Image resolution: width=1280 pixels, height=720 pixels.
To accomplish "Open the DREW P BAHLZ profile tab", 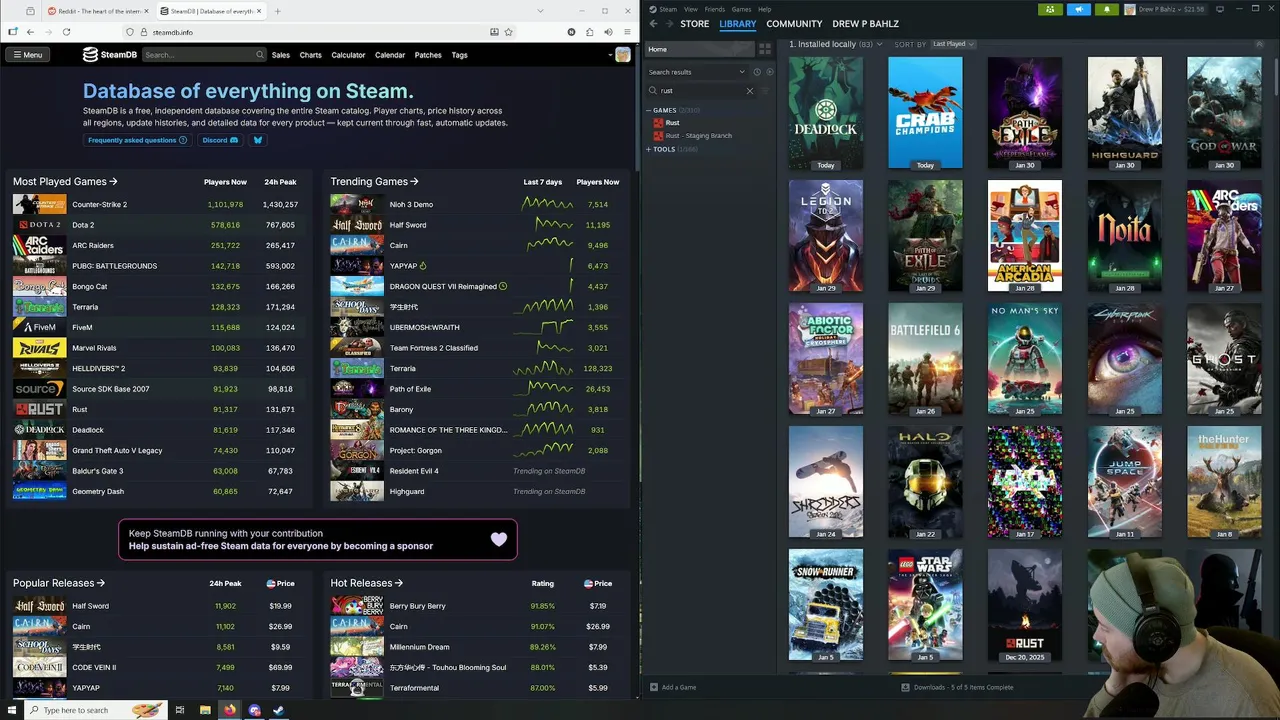I will (x=865, y=23).
